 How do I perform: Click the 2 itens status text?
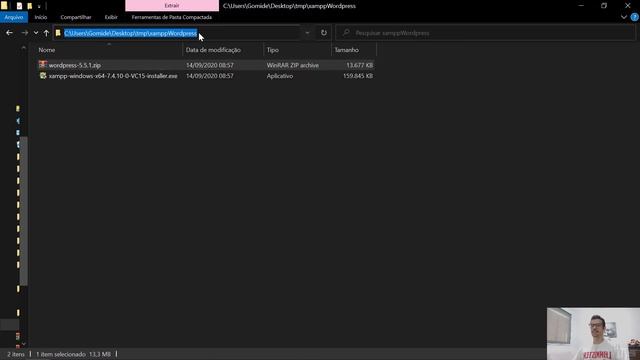(x=16, y=354)
